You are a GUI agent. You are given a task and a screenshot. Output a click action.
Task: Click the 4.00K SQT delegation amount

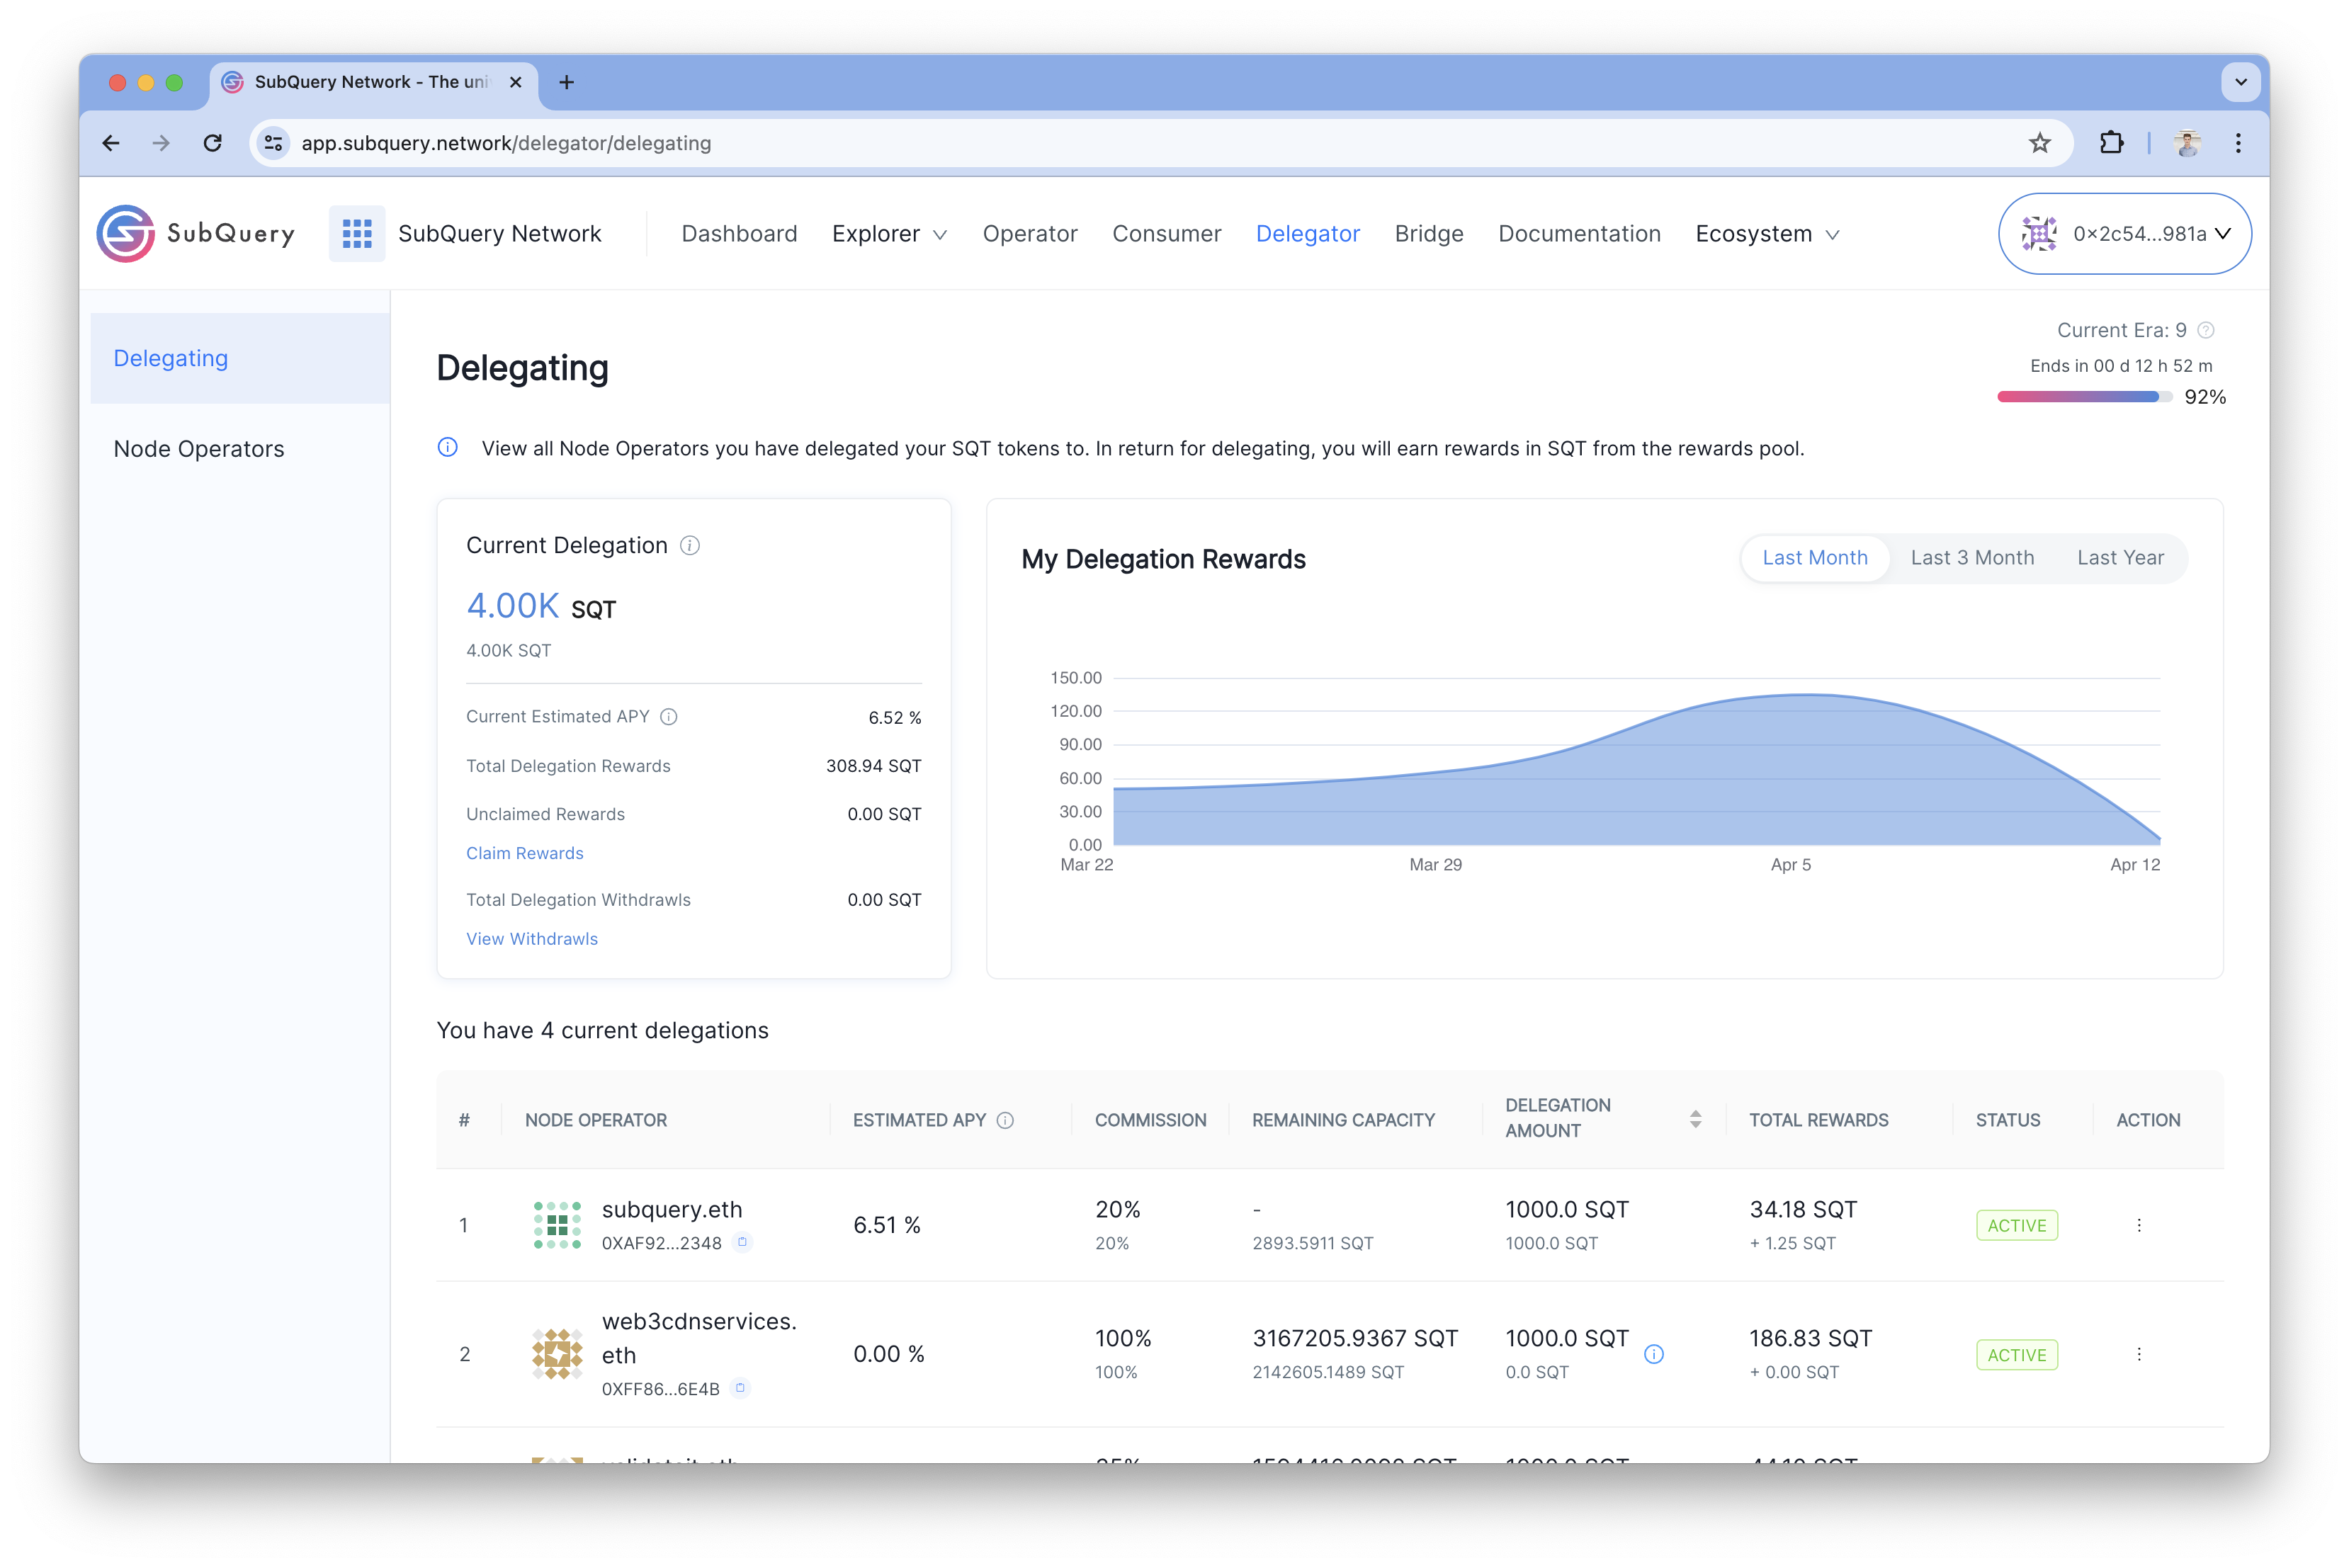point(541,606)
